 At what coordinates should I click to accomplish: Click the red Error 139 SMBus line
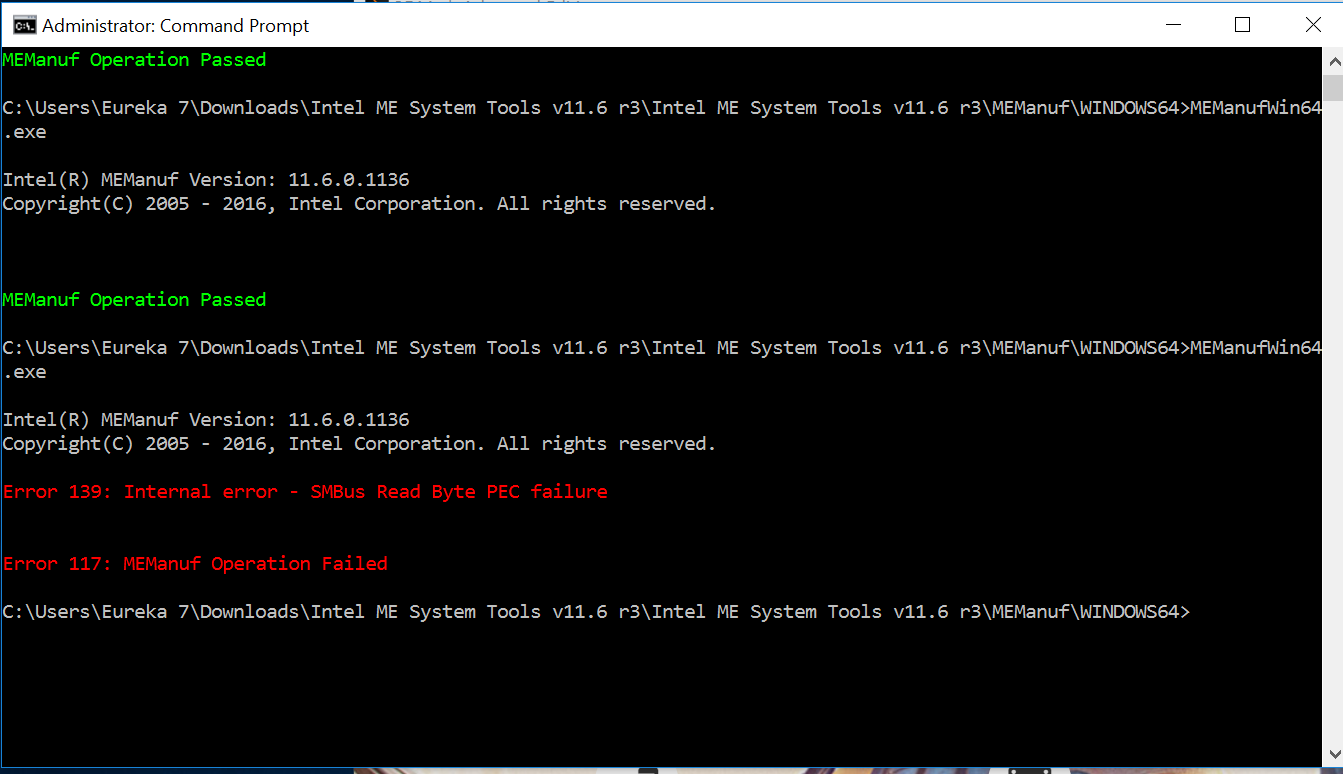305,492
